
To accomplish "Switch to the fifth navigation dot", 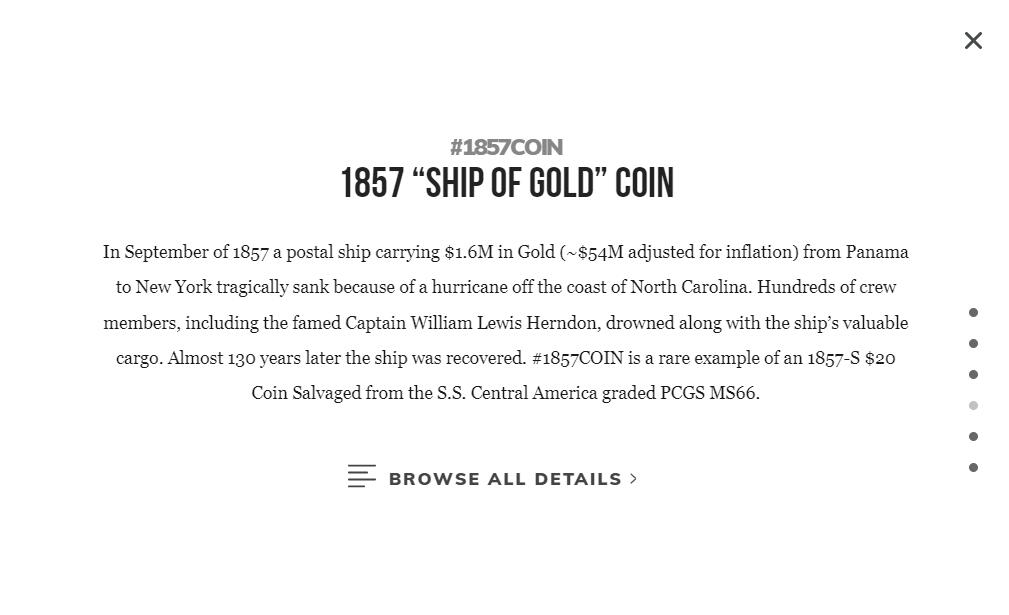I will 973,437.
